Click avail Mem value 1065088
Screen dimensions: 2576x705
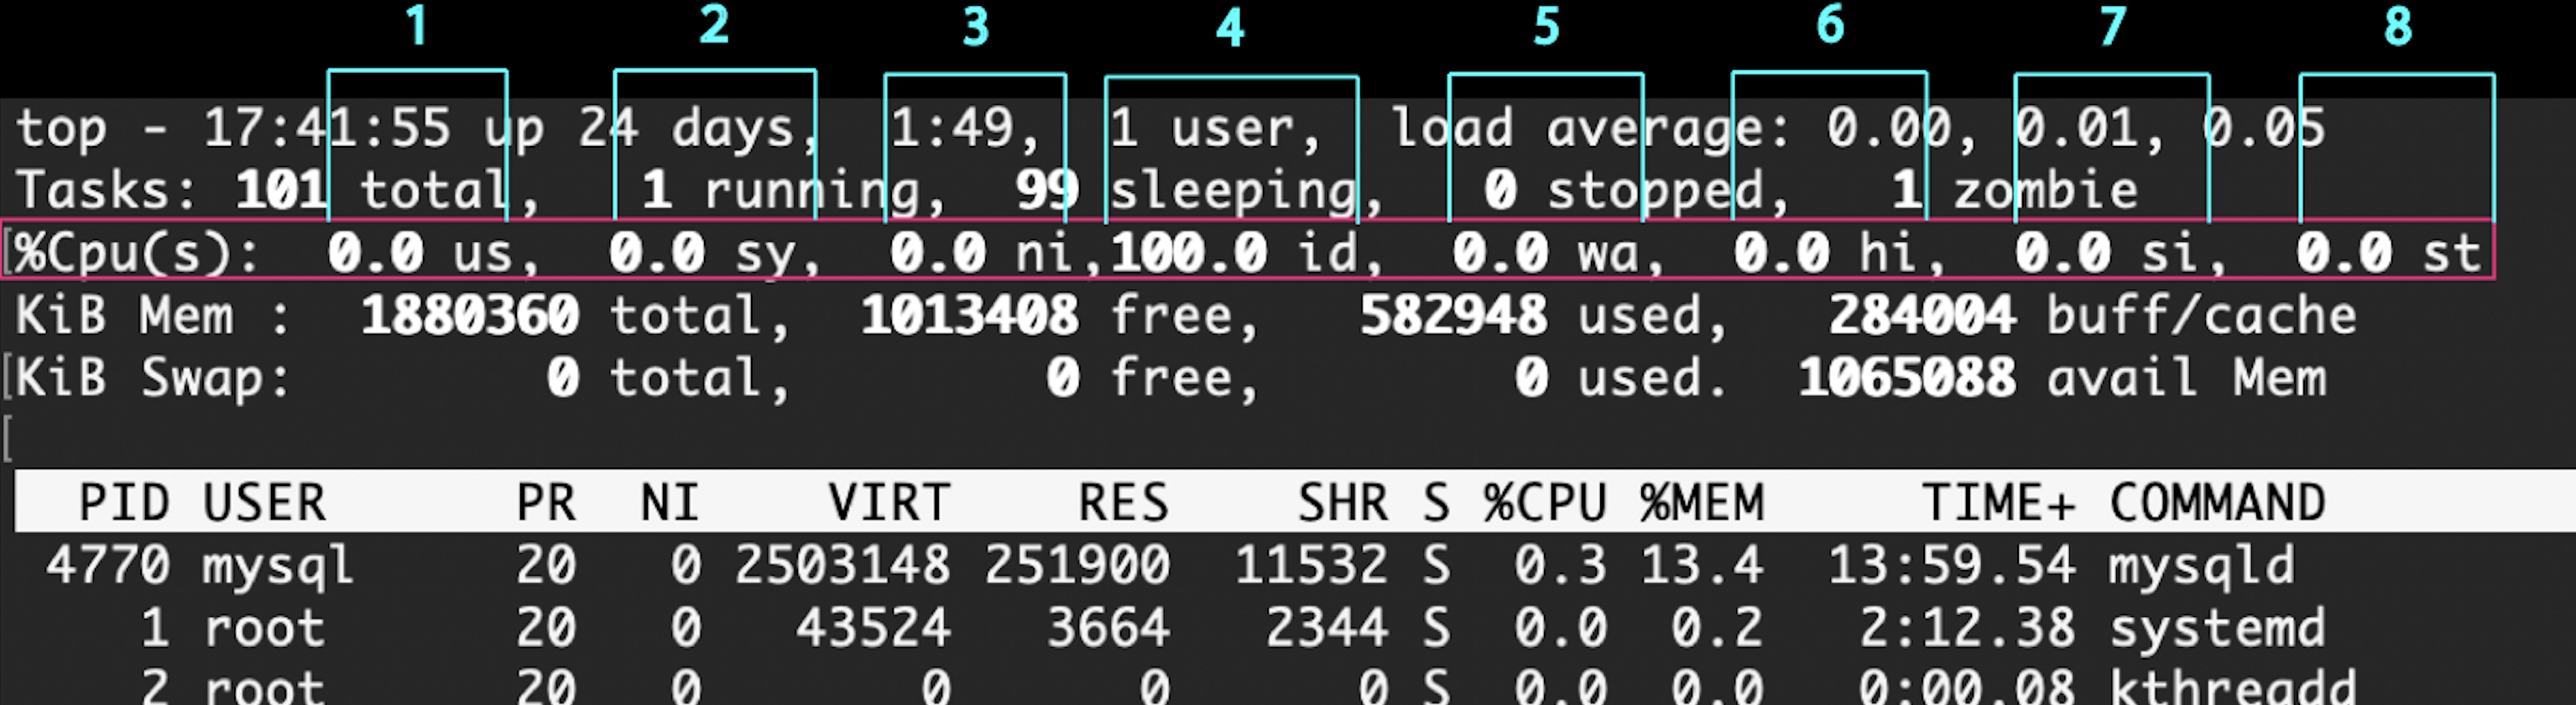[x=1907, y=378]
